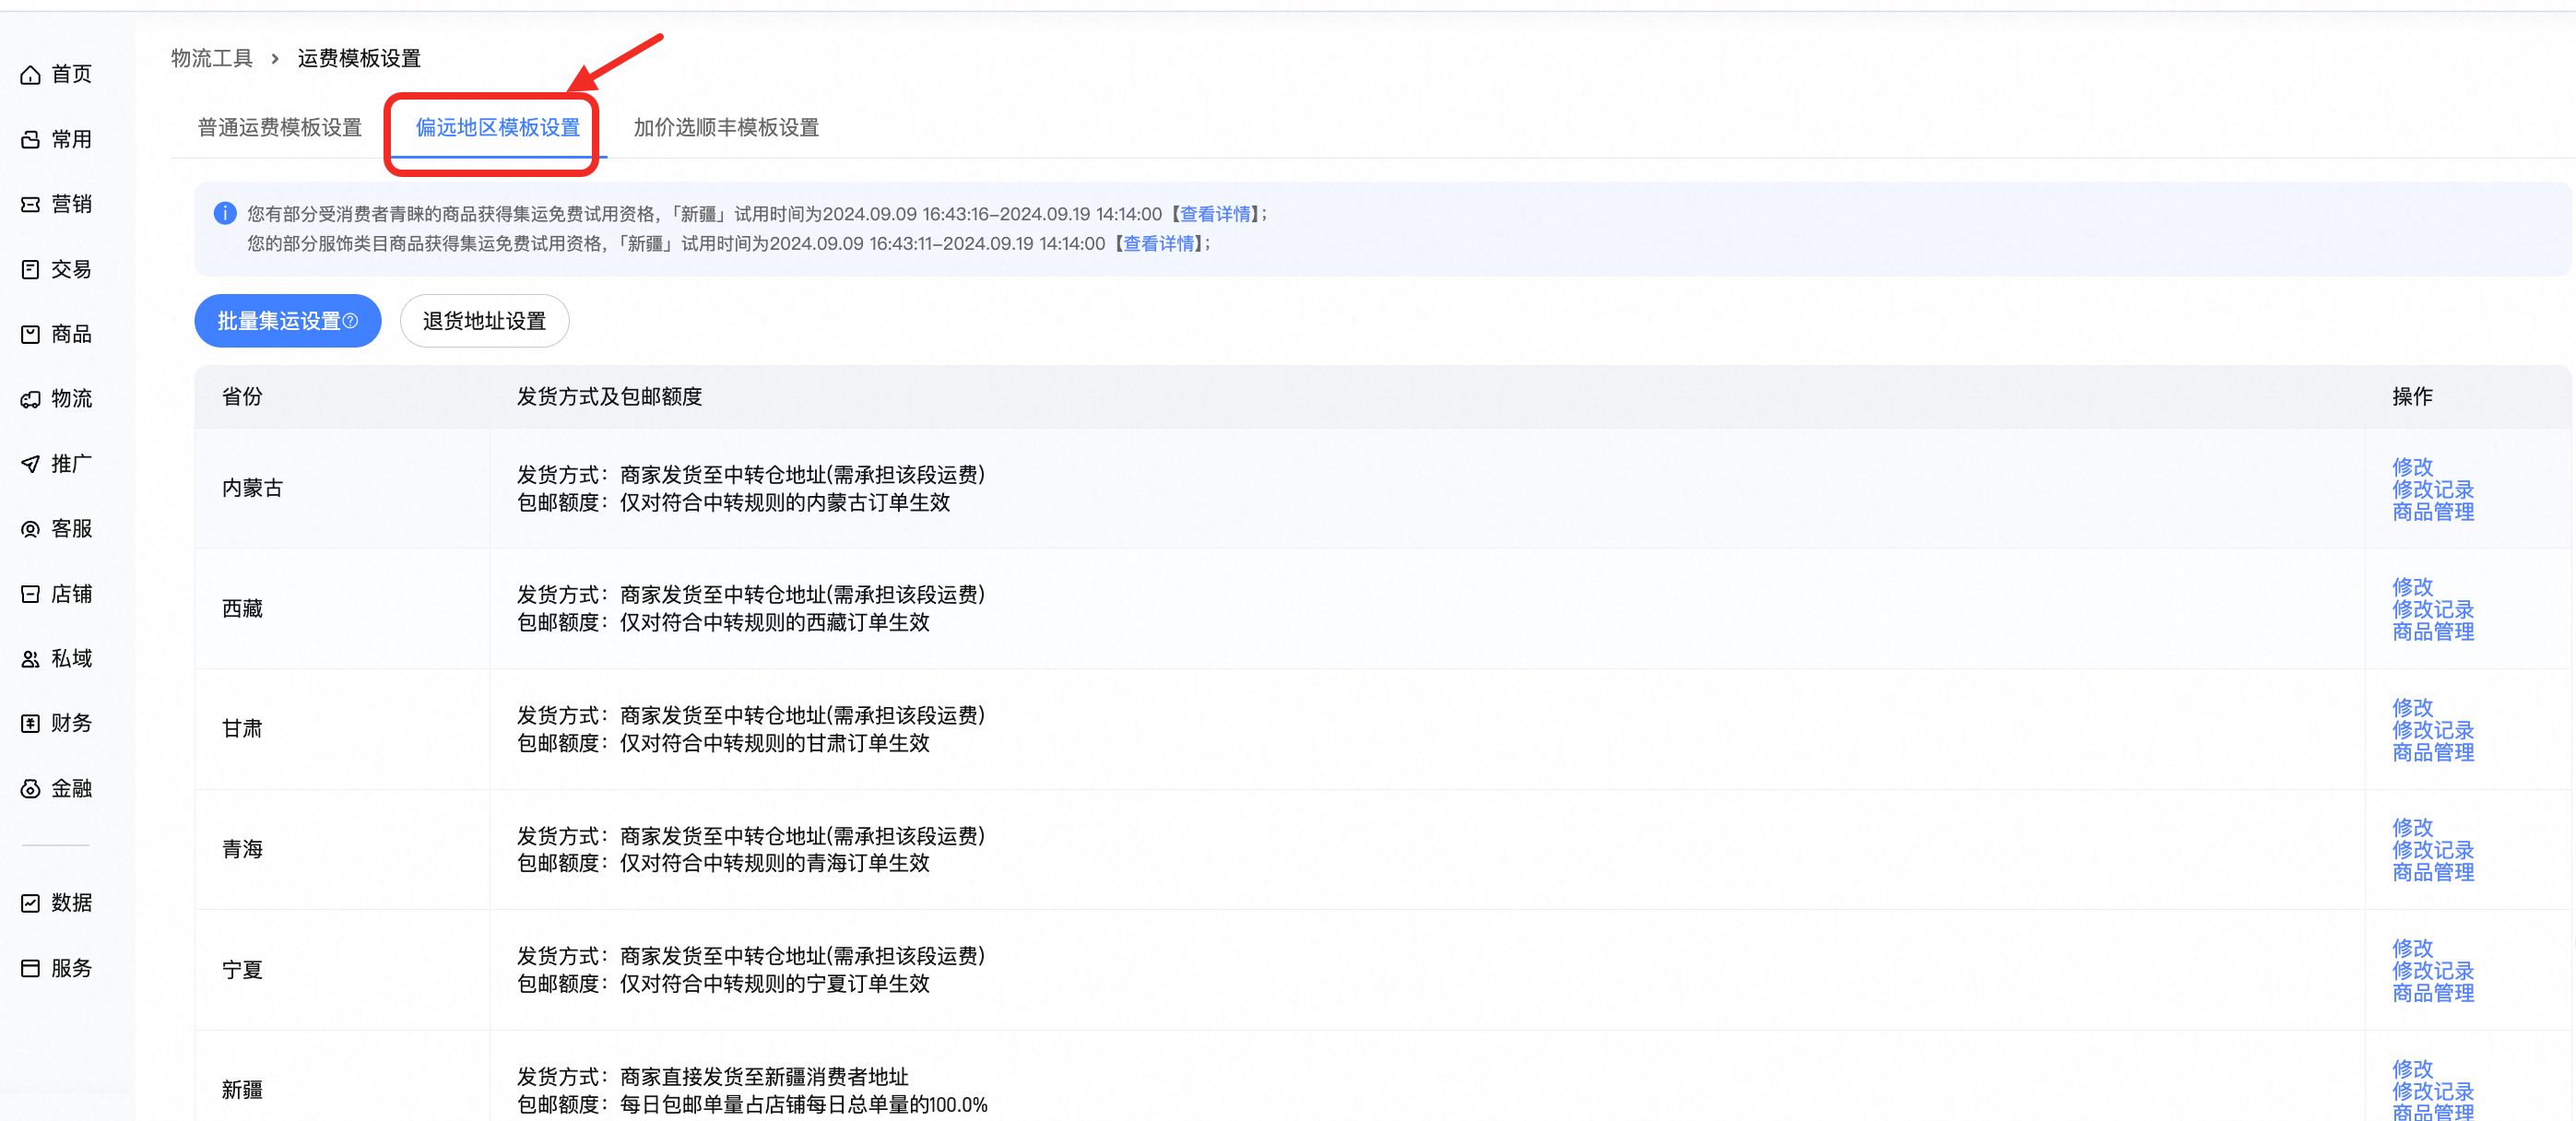Click the 批量集运设置 button

pos(288,321)
